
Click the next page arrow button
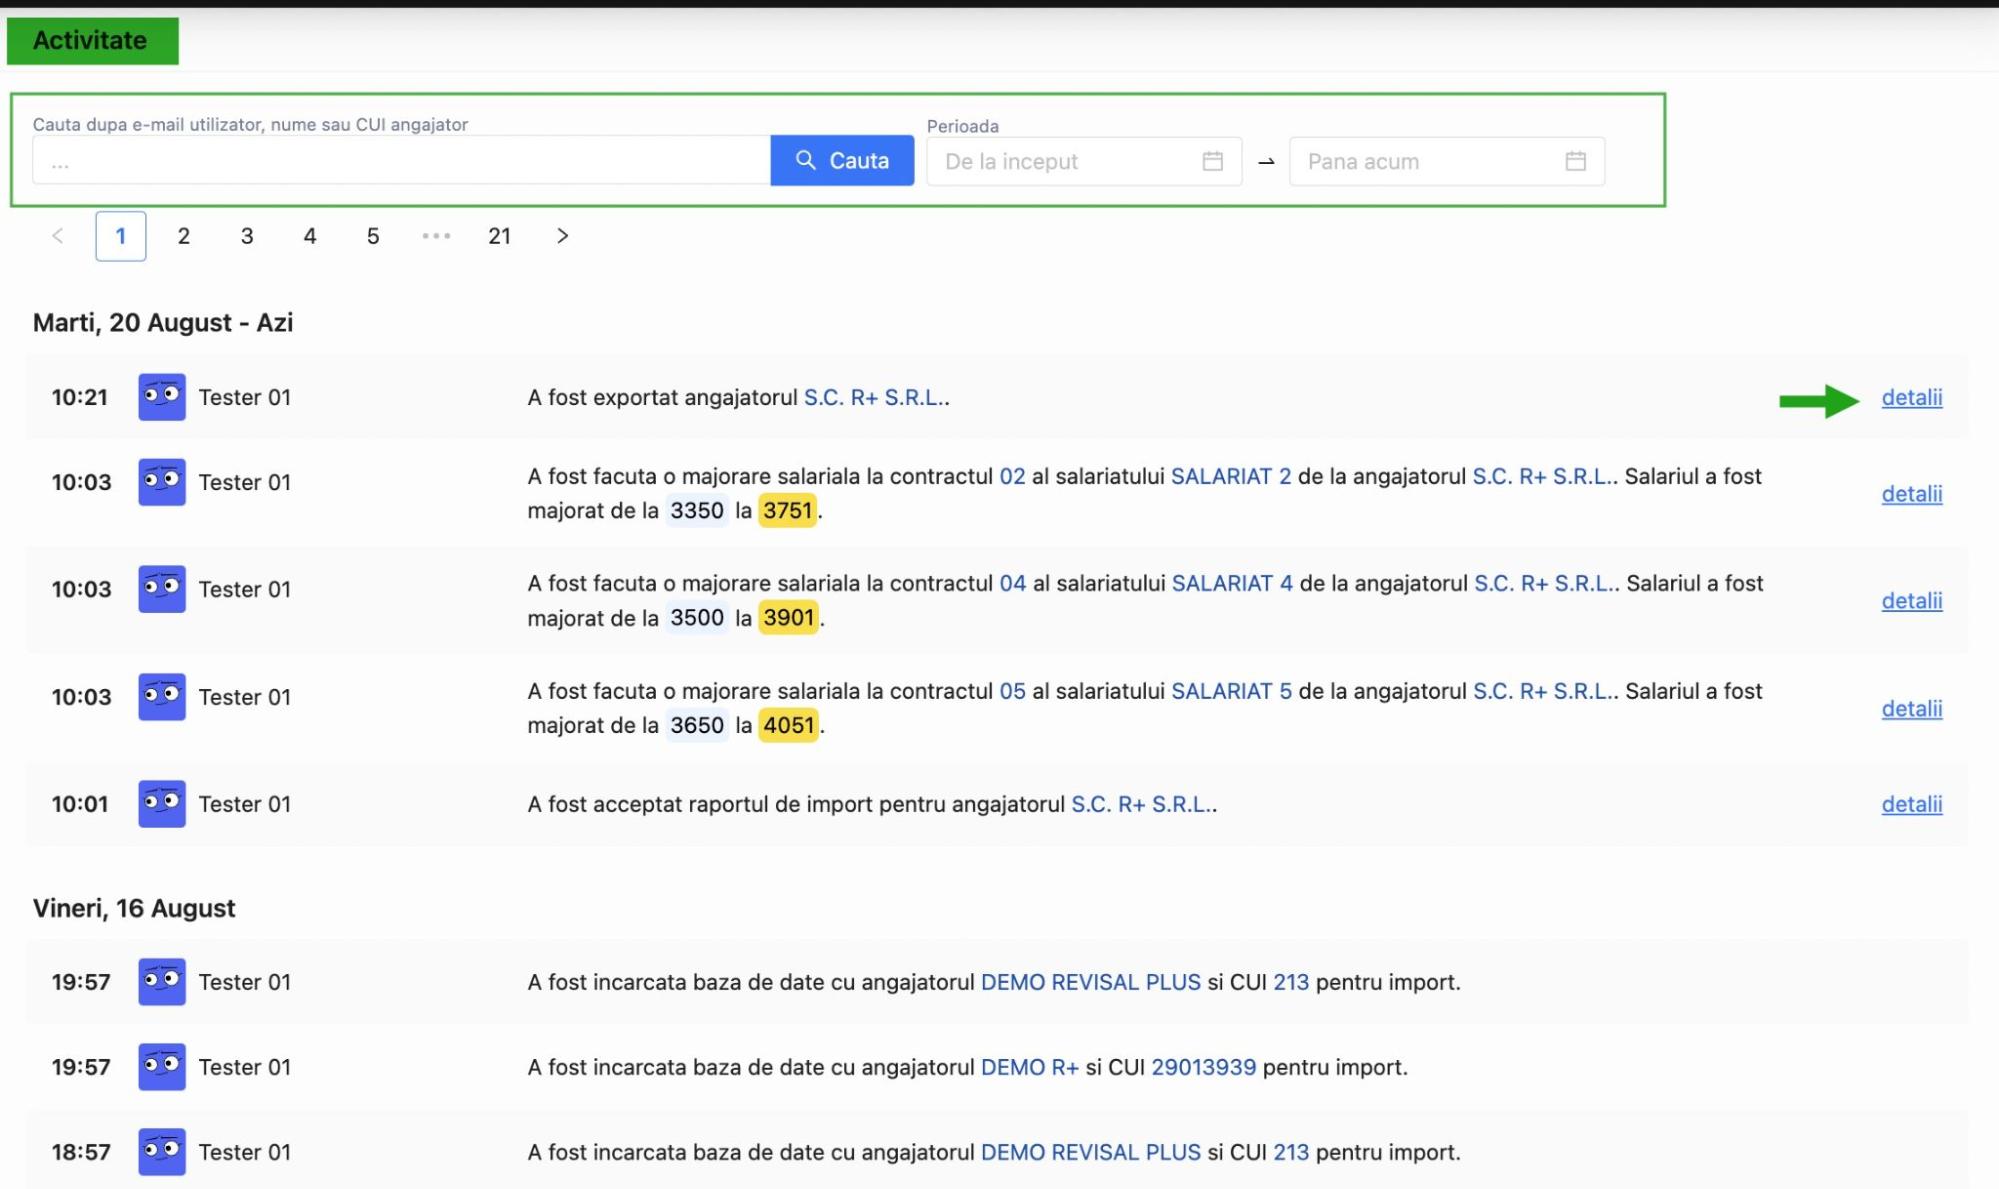click(560, 235)
